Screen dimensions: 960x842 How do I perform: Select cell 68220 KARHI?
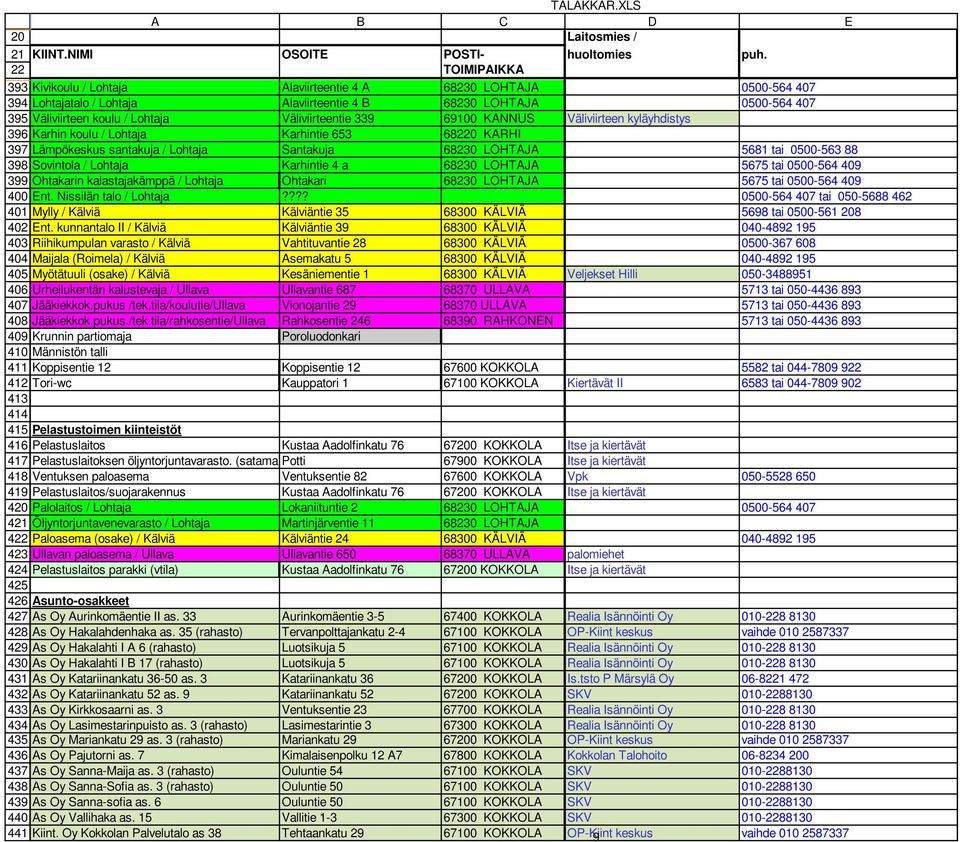503,134
